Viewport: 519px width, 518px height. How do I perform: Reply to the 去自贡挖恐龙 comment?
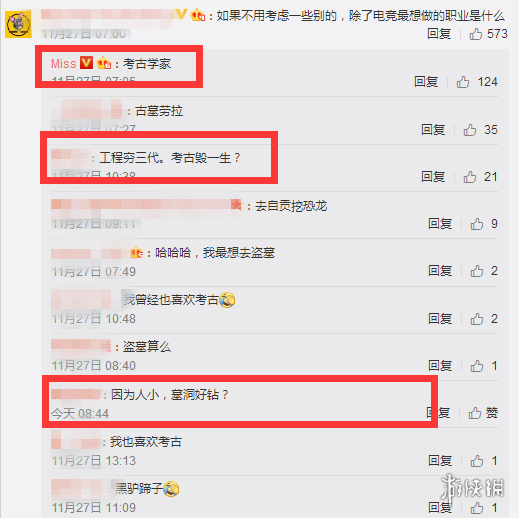click(440, 224)
